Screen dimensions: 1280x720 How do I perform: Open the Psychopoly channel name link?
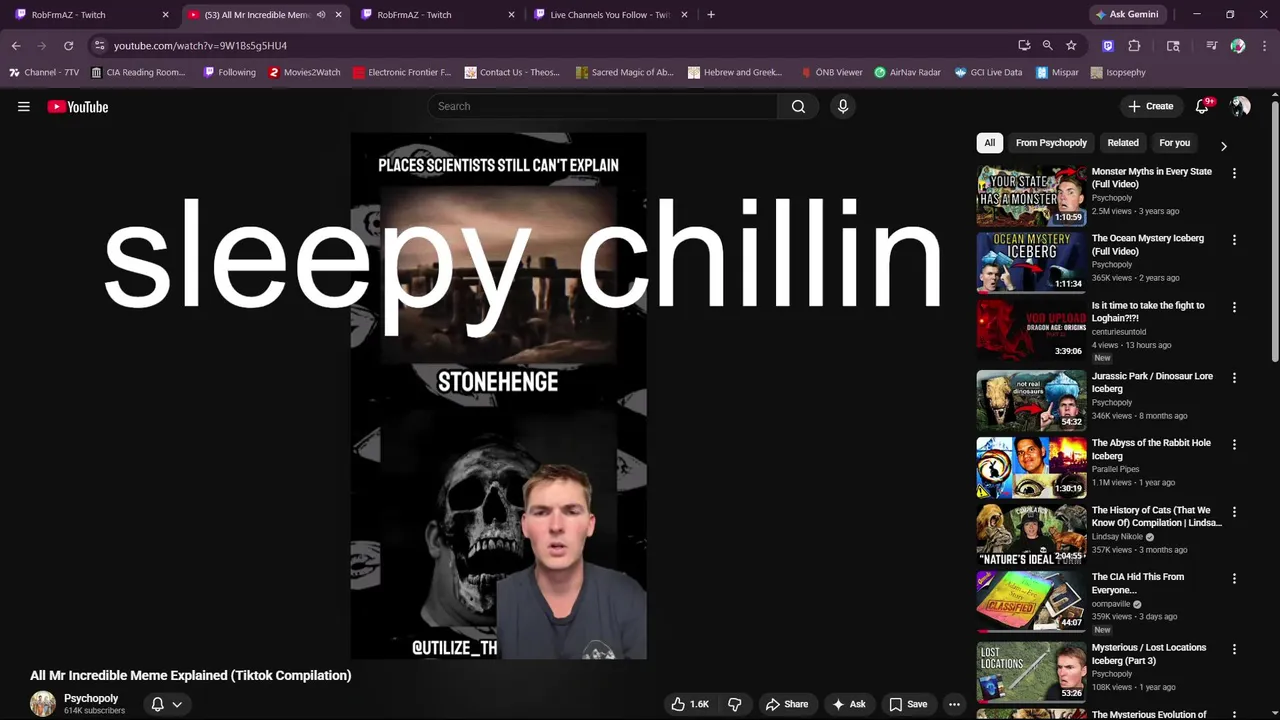pos(91,698)
